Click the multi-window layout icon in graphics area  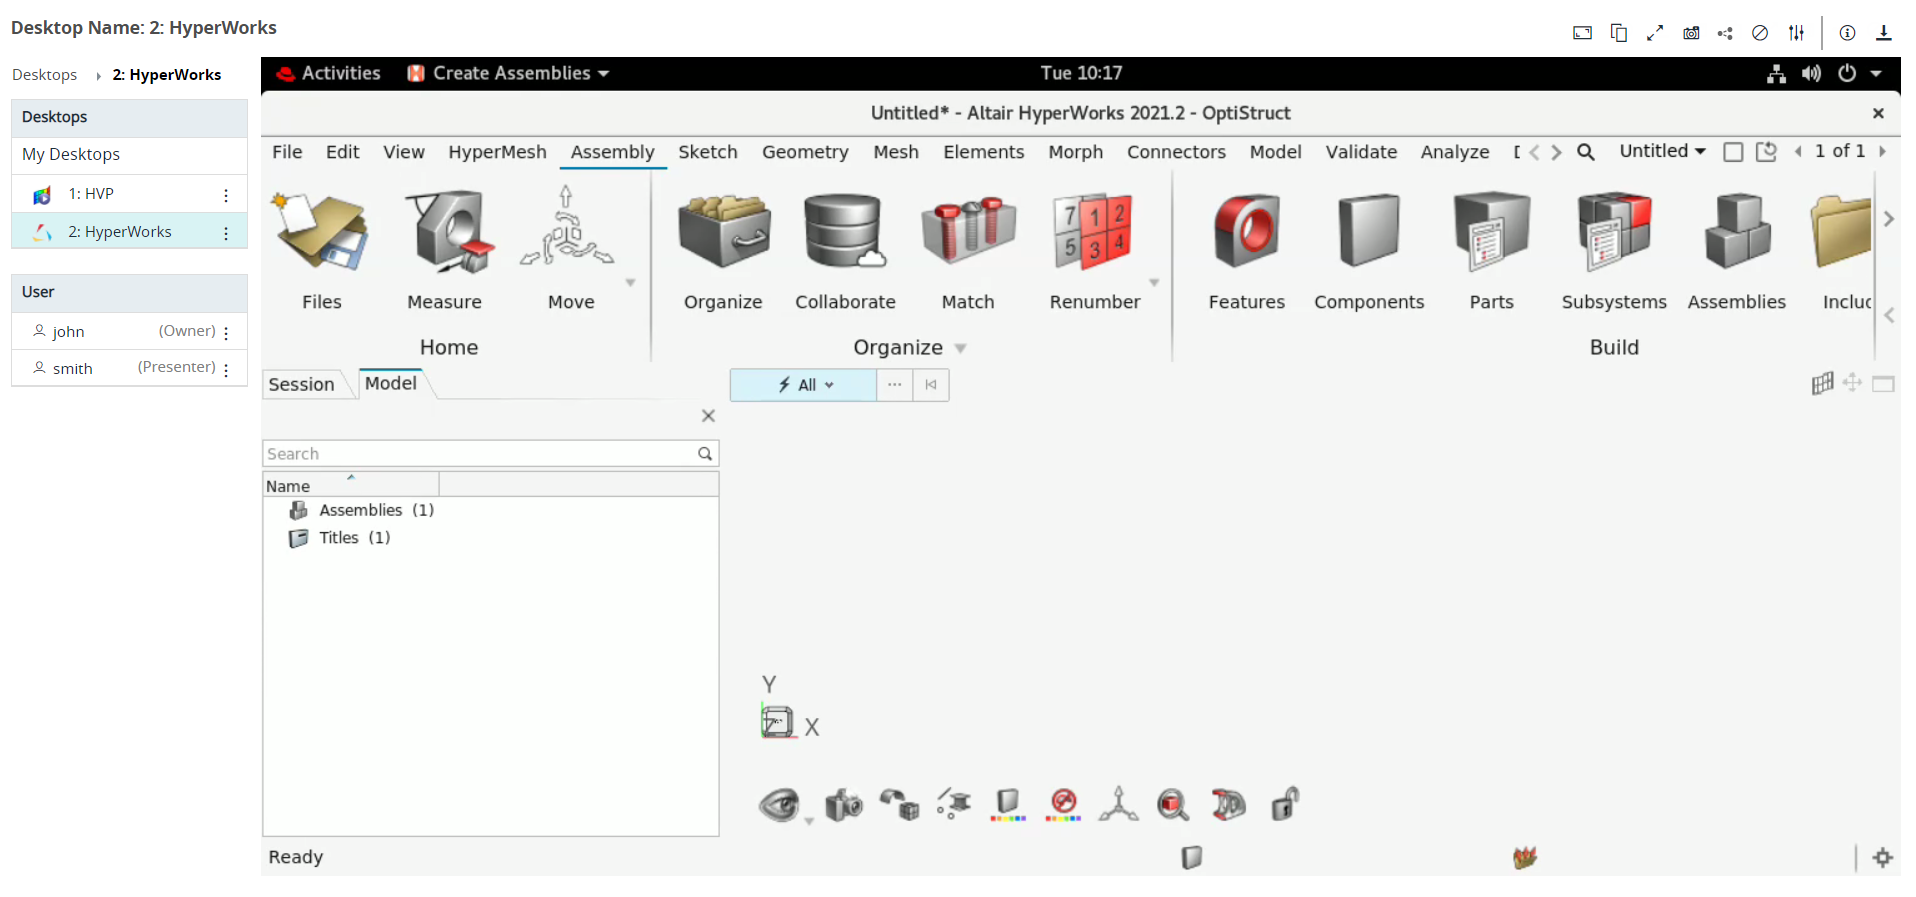click(x=1822, y=383)
